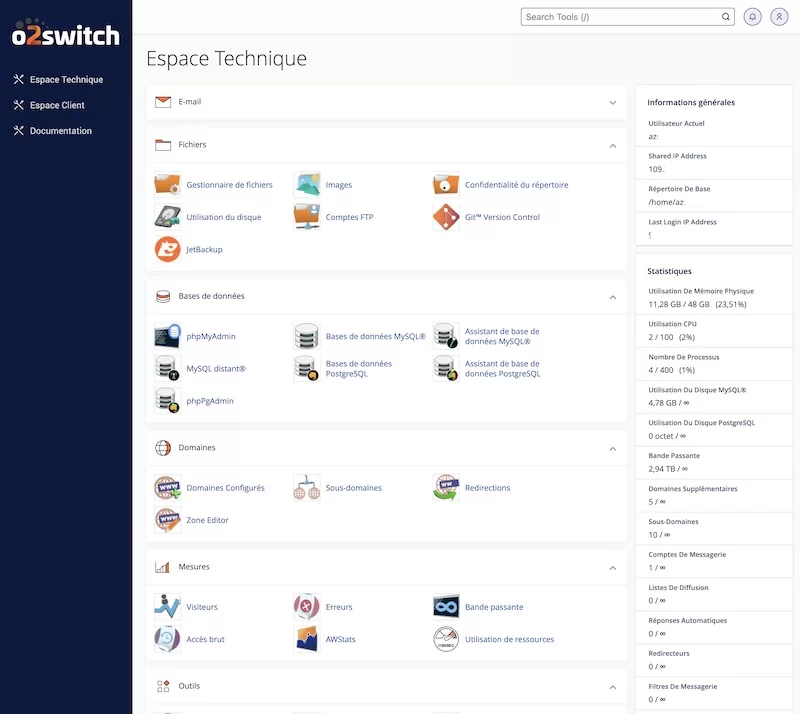Click the o2switch logo
The width and height of the screenshot is (800, 714).
pos(66,33)
